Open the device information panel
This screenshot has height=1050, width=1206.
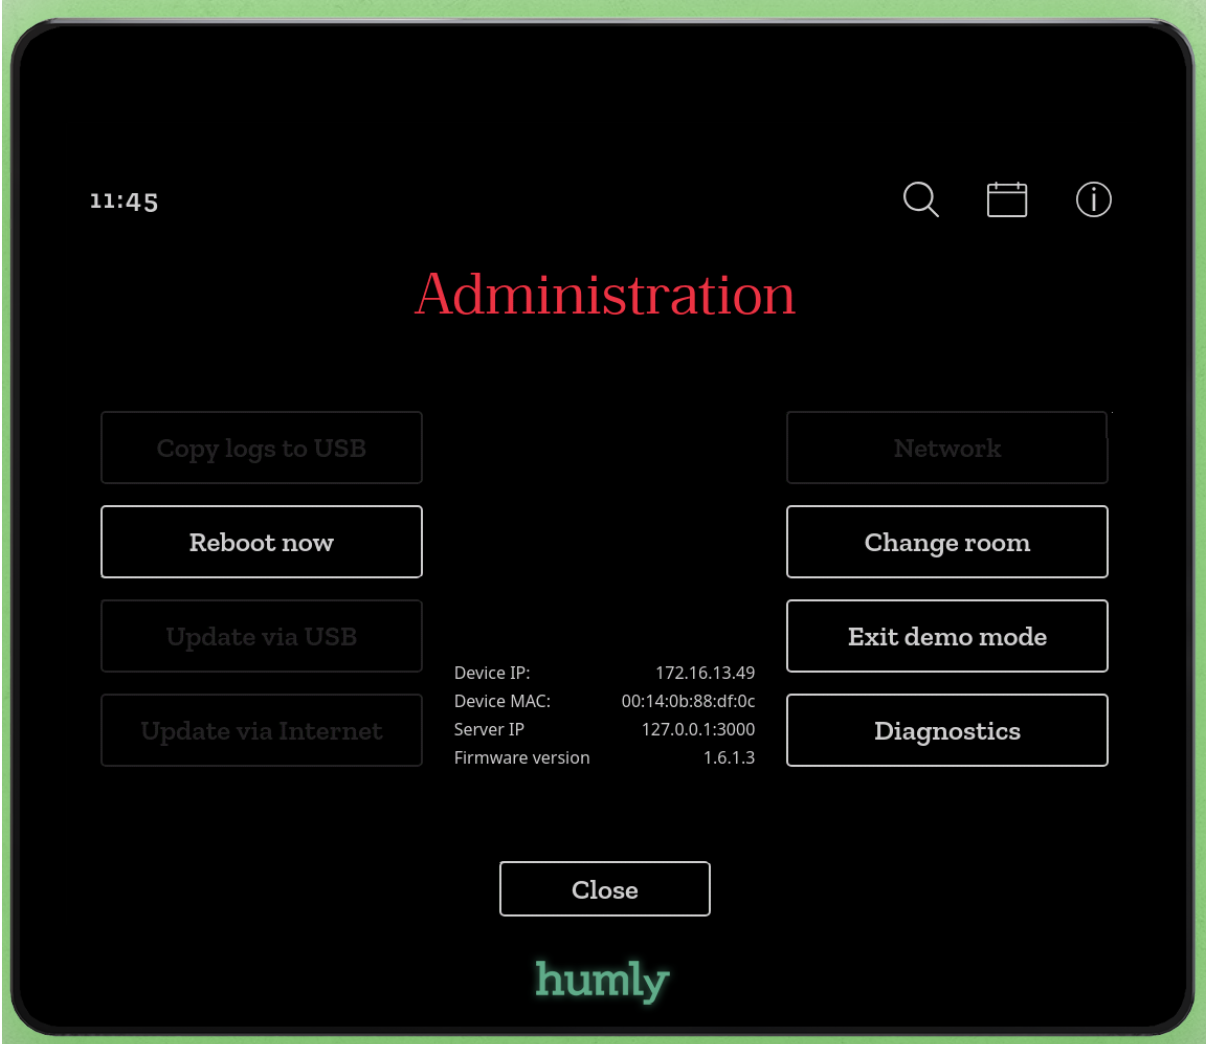tap(1093, 200)
